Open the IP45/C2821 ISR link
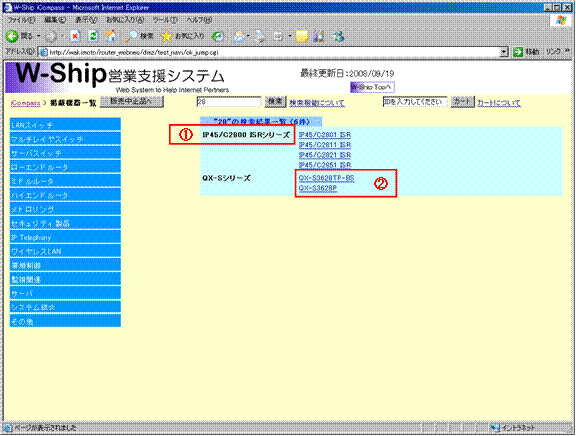Viewport: 576px width, 436px height. (325, 155)
